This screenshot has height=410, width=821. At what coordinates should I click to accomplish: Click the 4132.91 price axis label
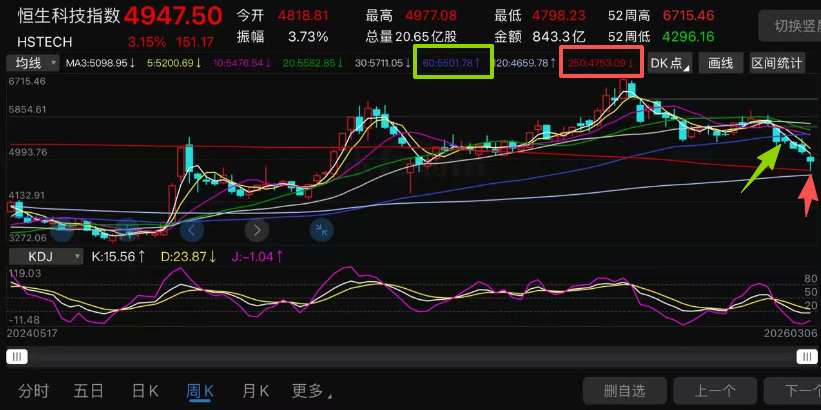pyautogui.click(x=28, y=195)
